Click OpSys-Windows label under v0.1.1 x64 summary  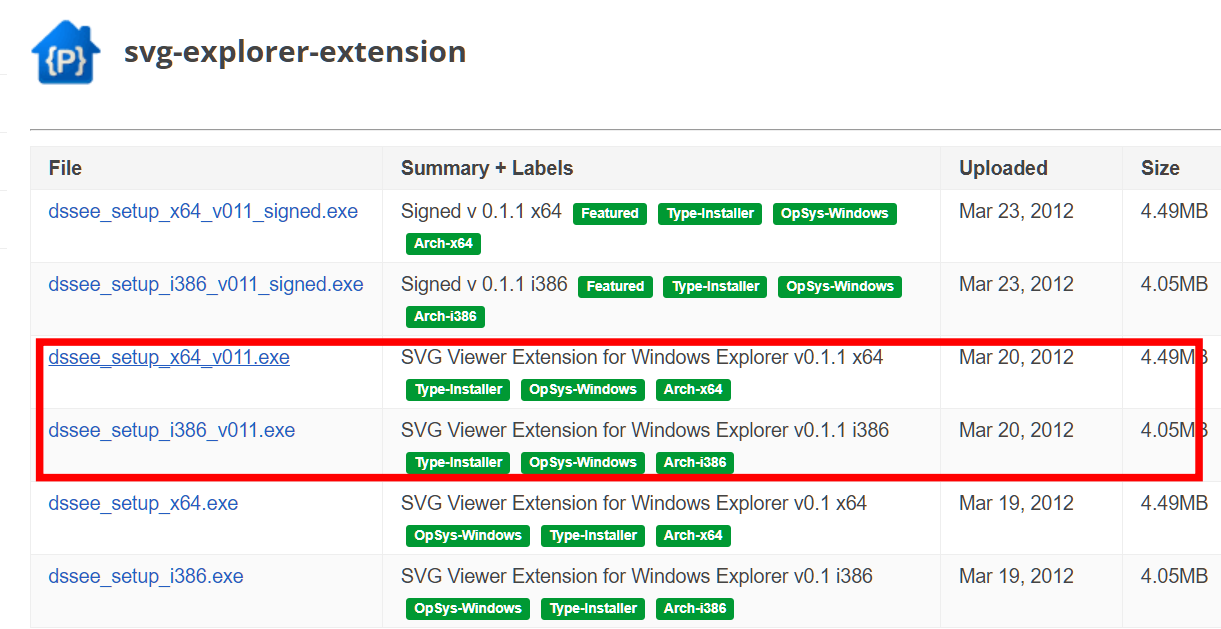click(583, 390)
